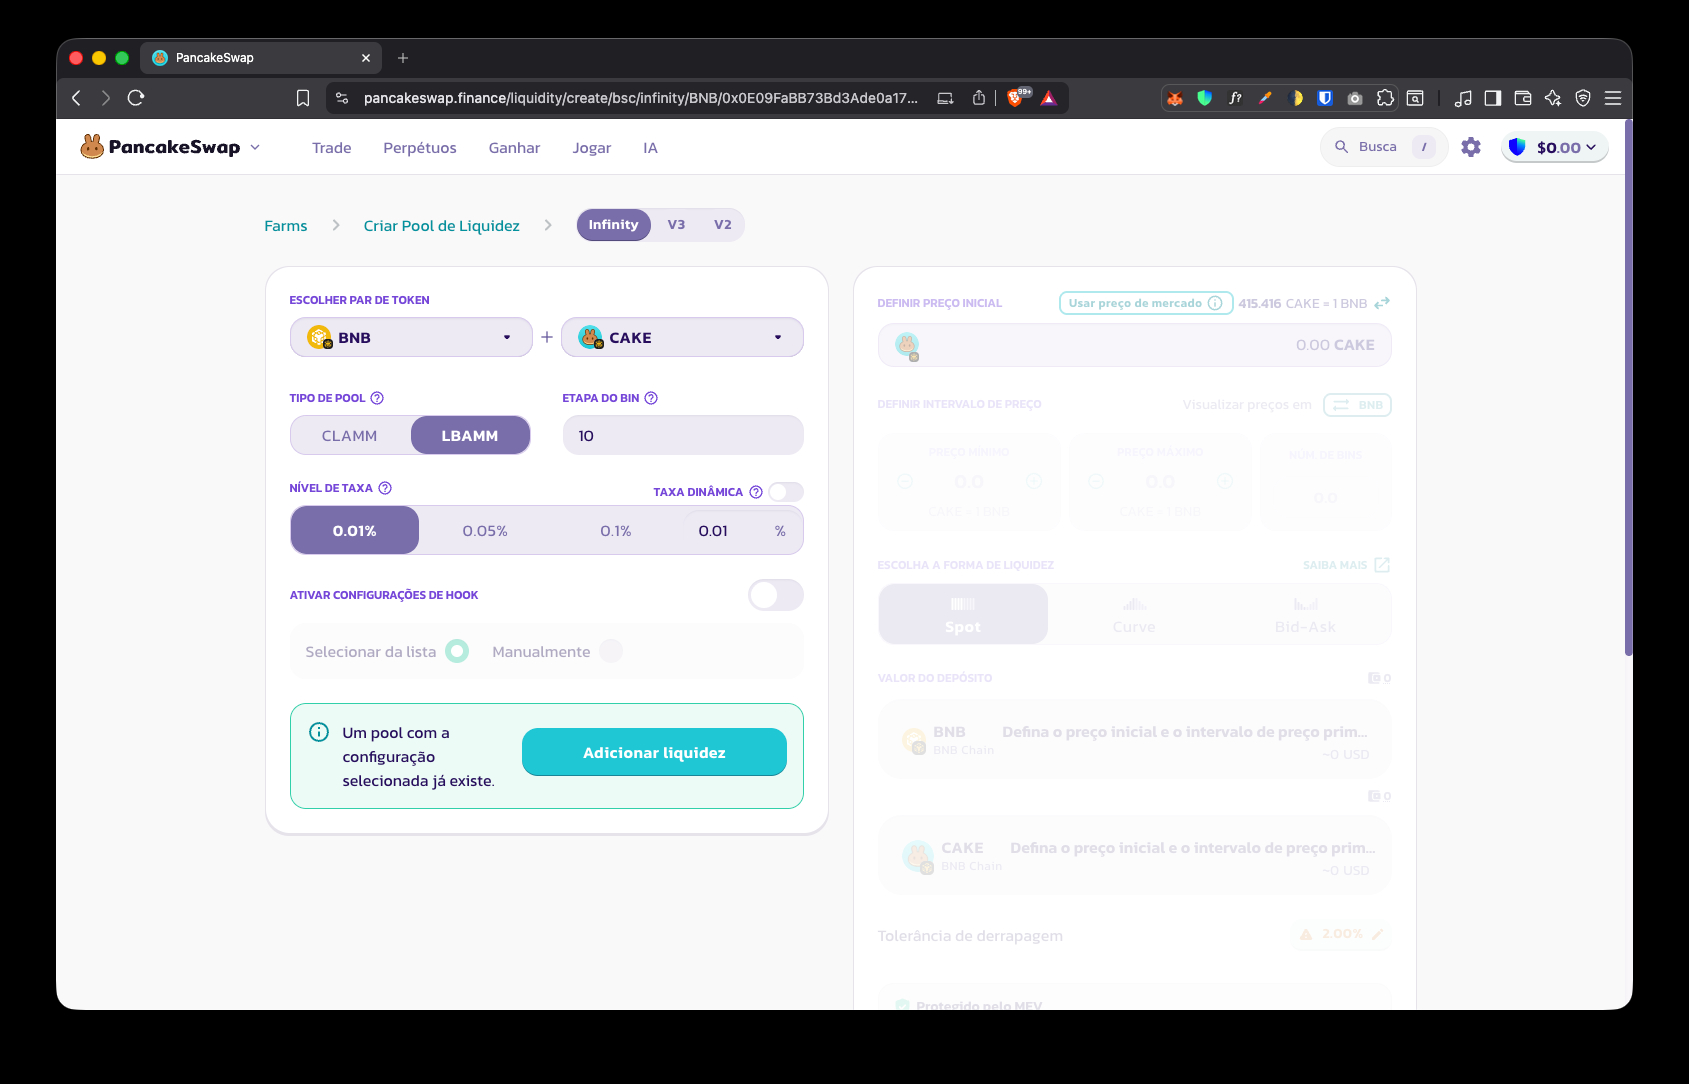This screenshot has width=1689, height=1084.
Task: Click Criar Pool de Liquidez breadcrumb link
Action: 442,226
